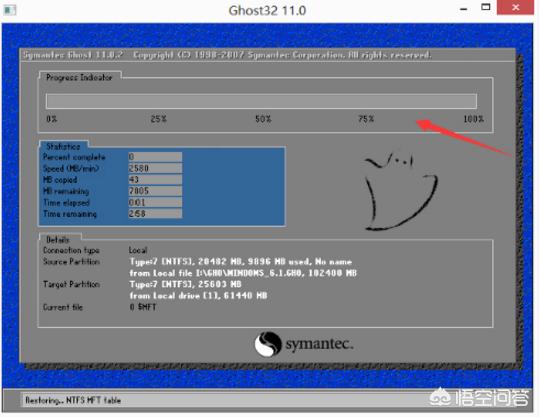Click the '0 $MFT' current file value
539x417 pixels.
click(143, 307)
